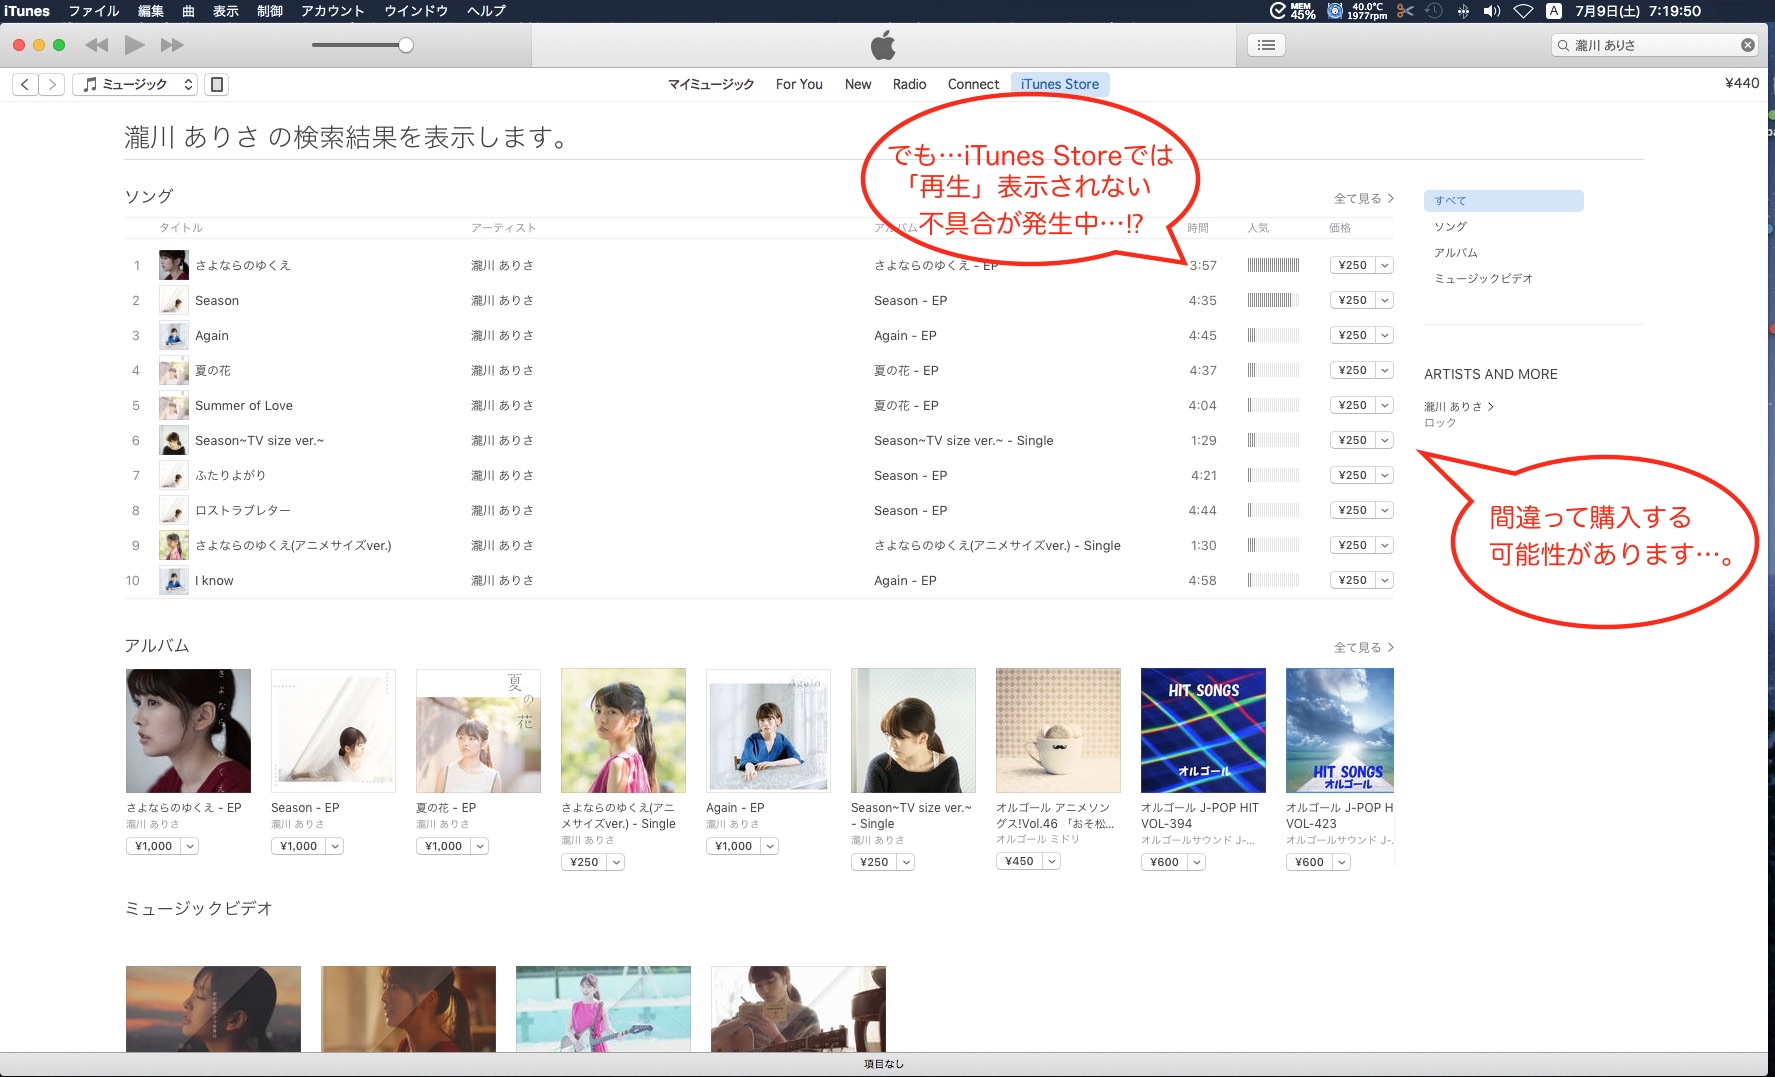Adjust the volume slider

pos(362,45)
